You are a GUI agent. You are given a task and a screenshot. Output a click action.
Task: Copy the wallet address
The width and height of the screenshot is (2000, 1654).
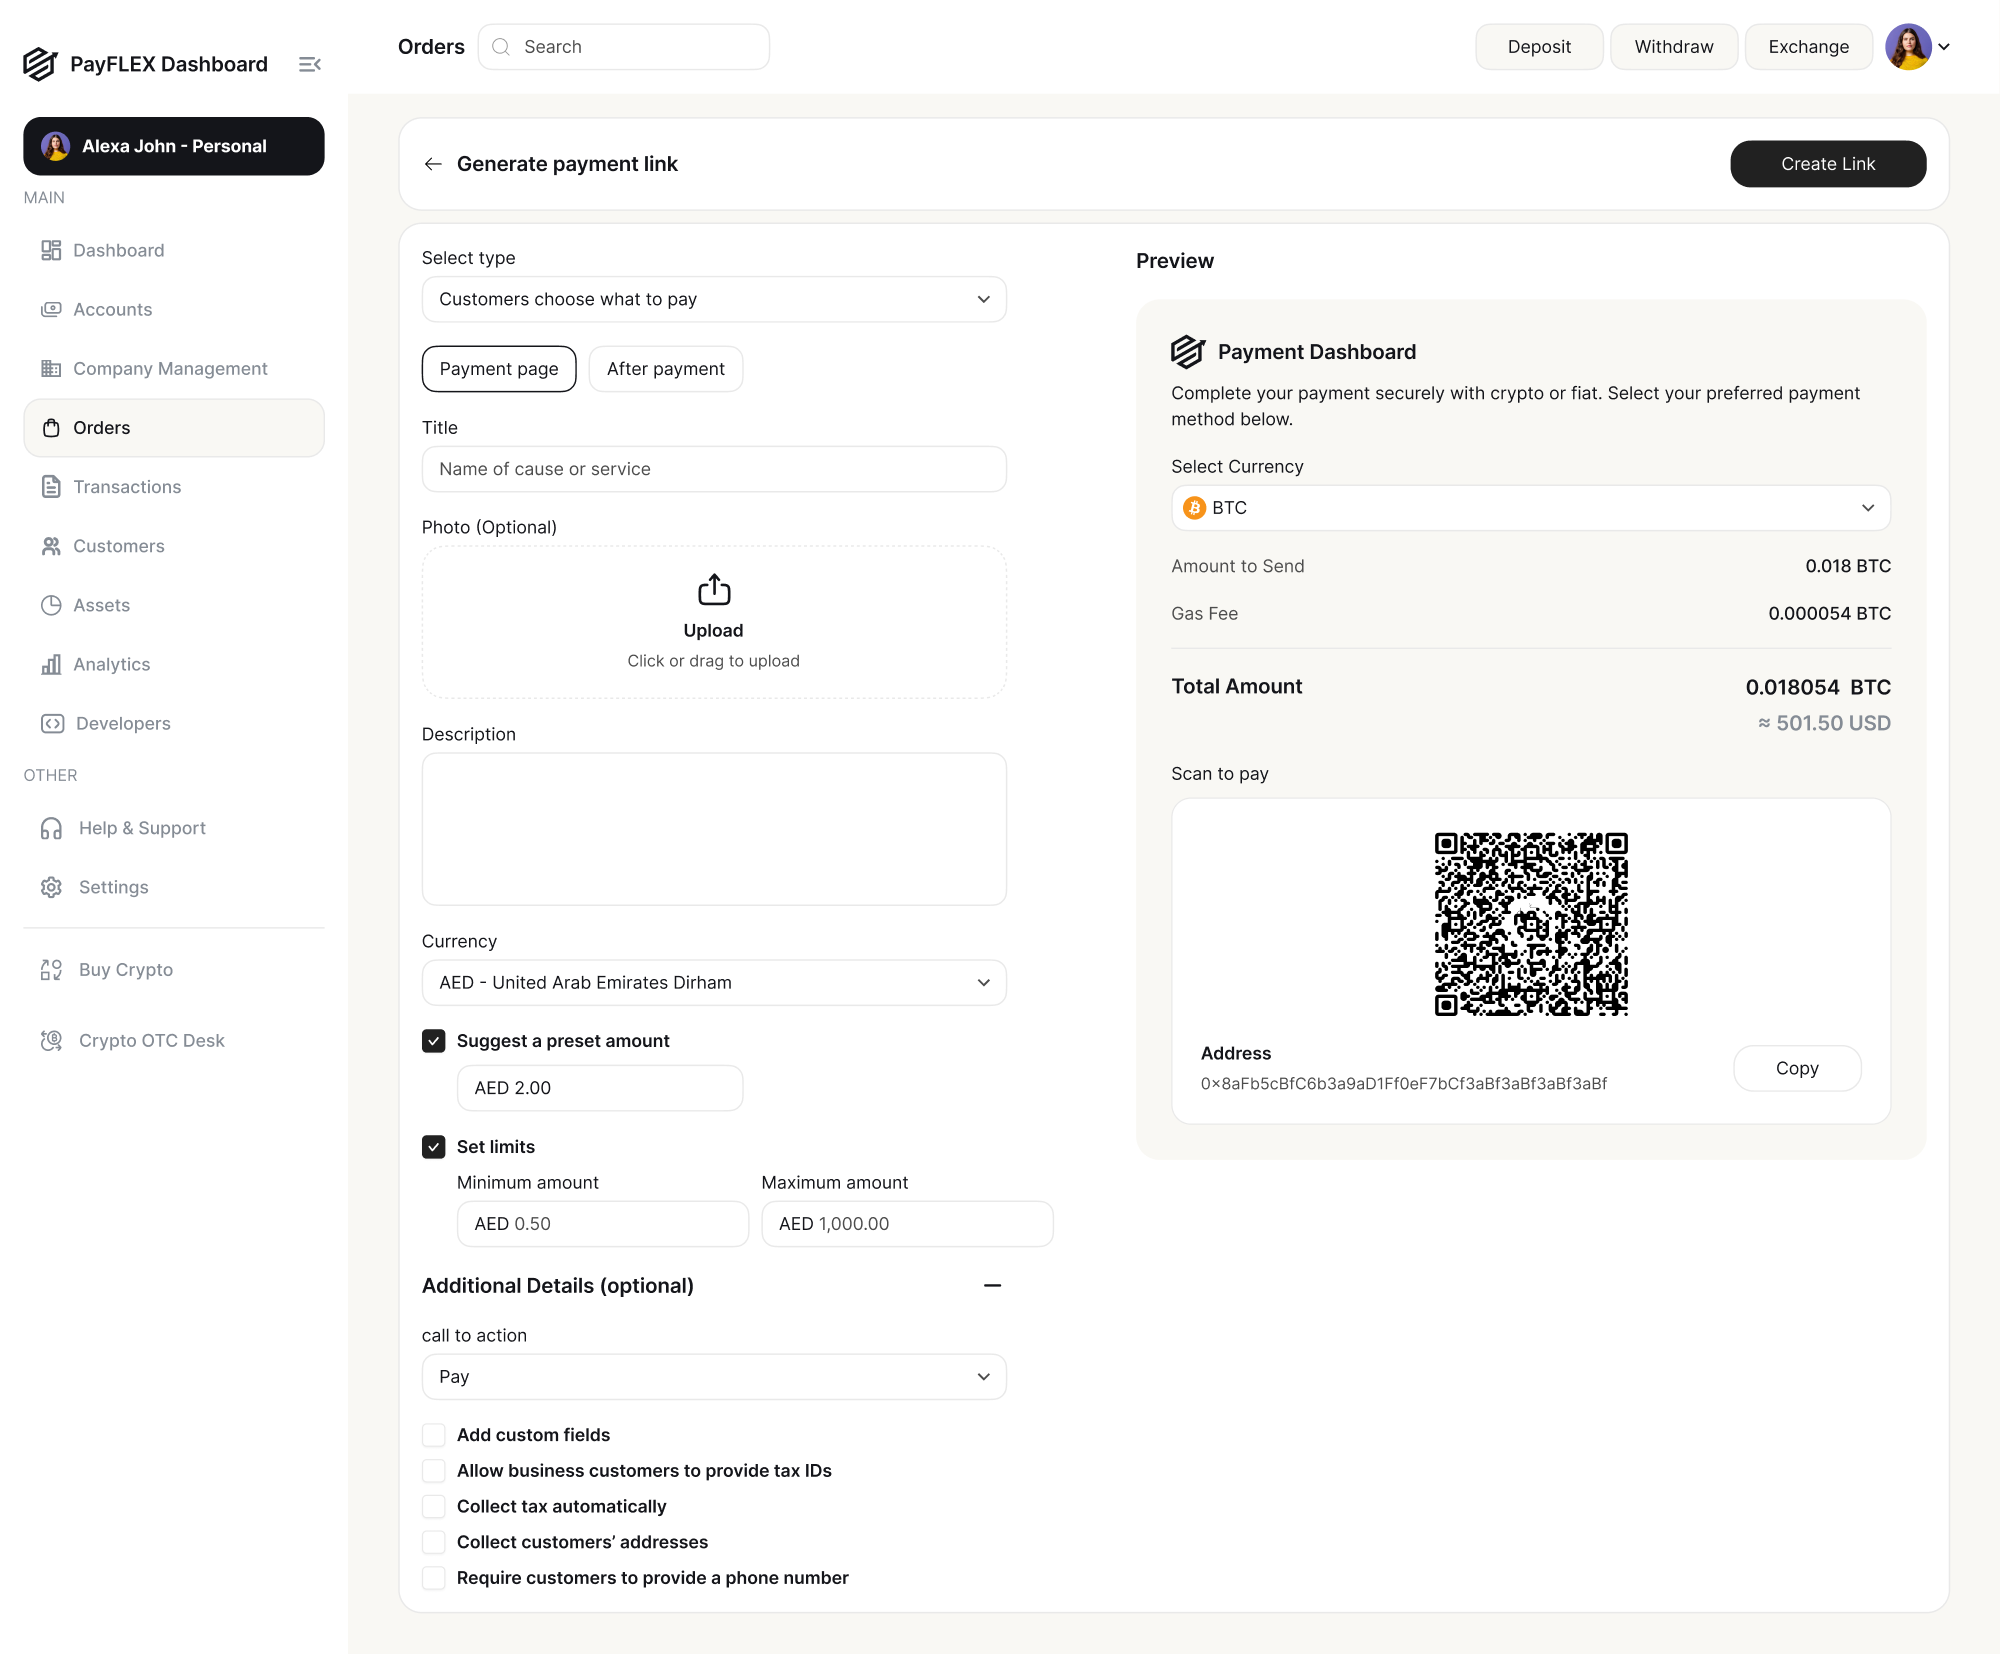(x=1796, y=1068)
